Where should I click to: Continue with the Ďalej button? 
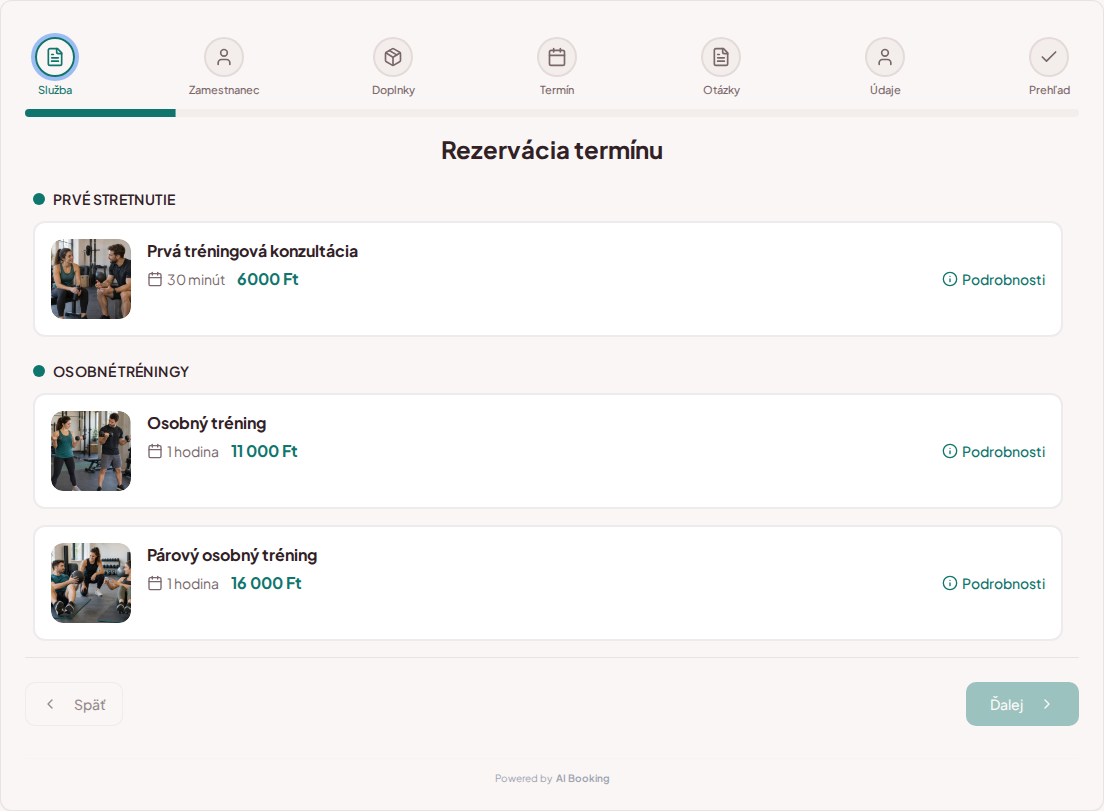click(x=1022, y=704)
